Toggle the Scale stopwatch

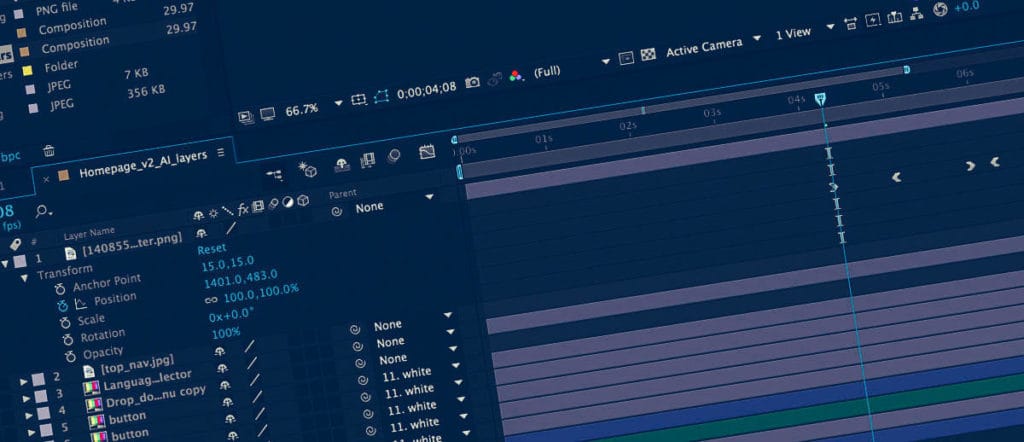pos(65,323)
